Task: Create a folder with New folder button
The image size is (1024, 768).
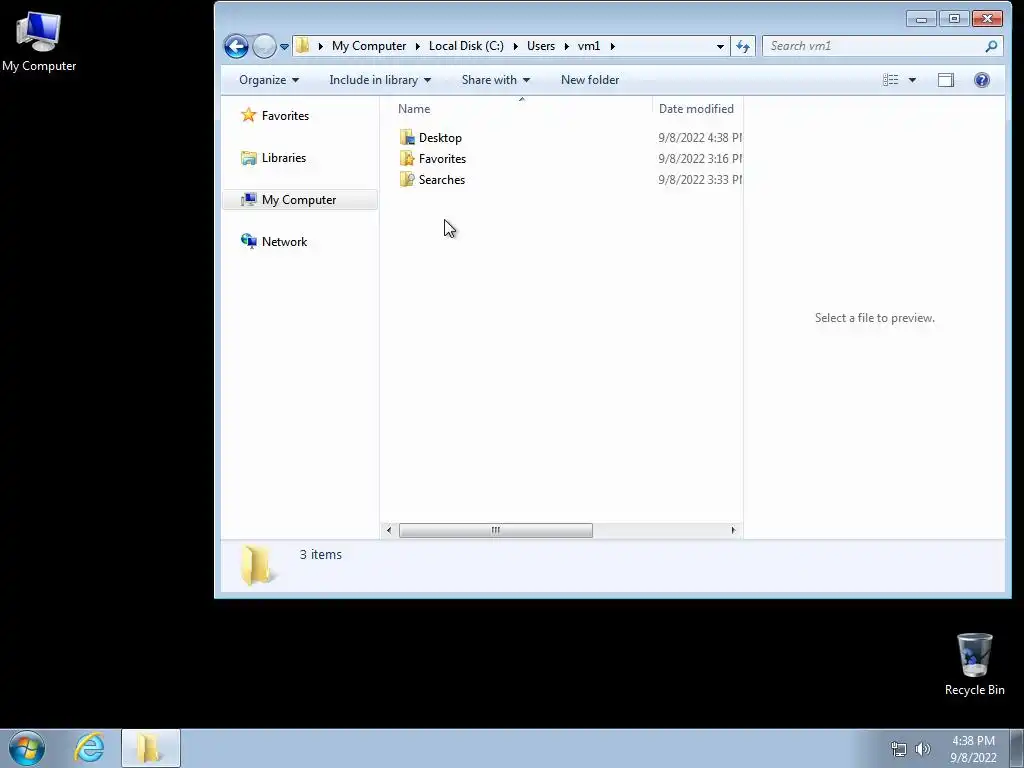Action: pyautogui.click(x=590, y=80)
